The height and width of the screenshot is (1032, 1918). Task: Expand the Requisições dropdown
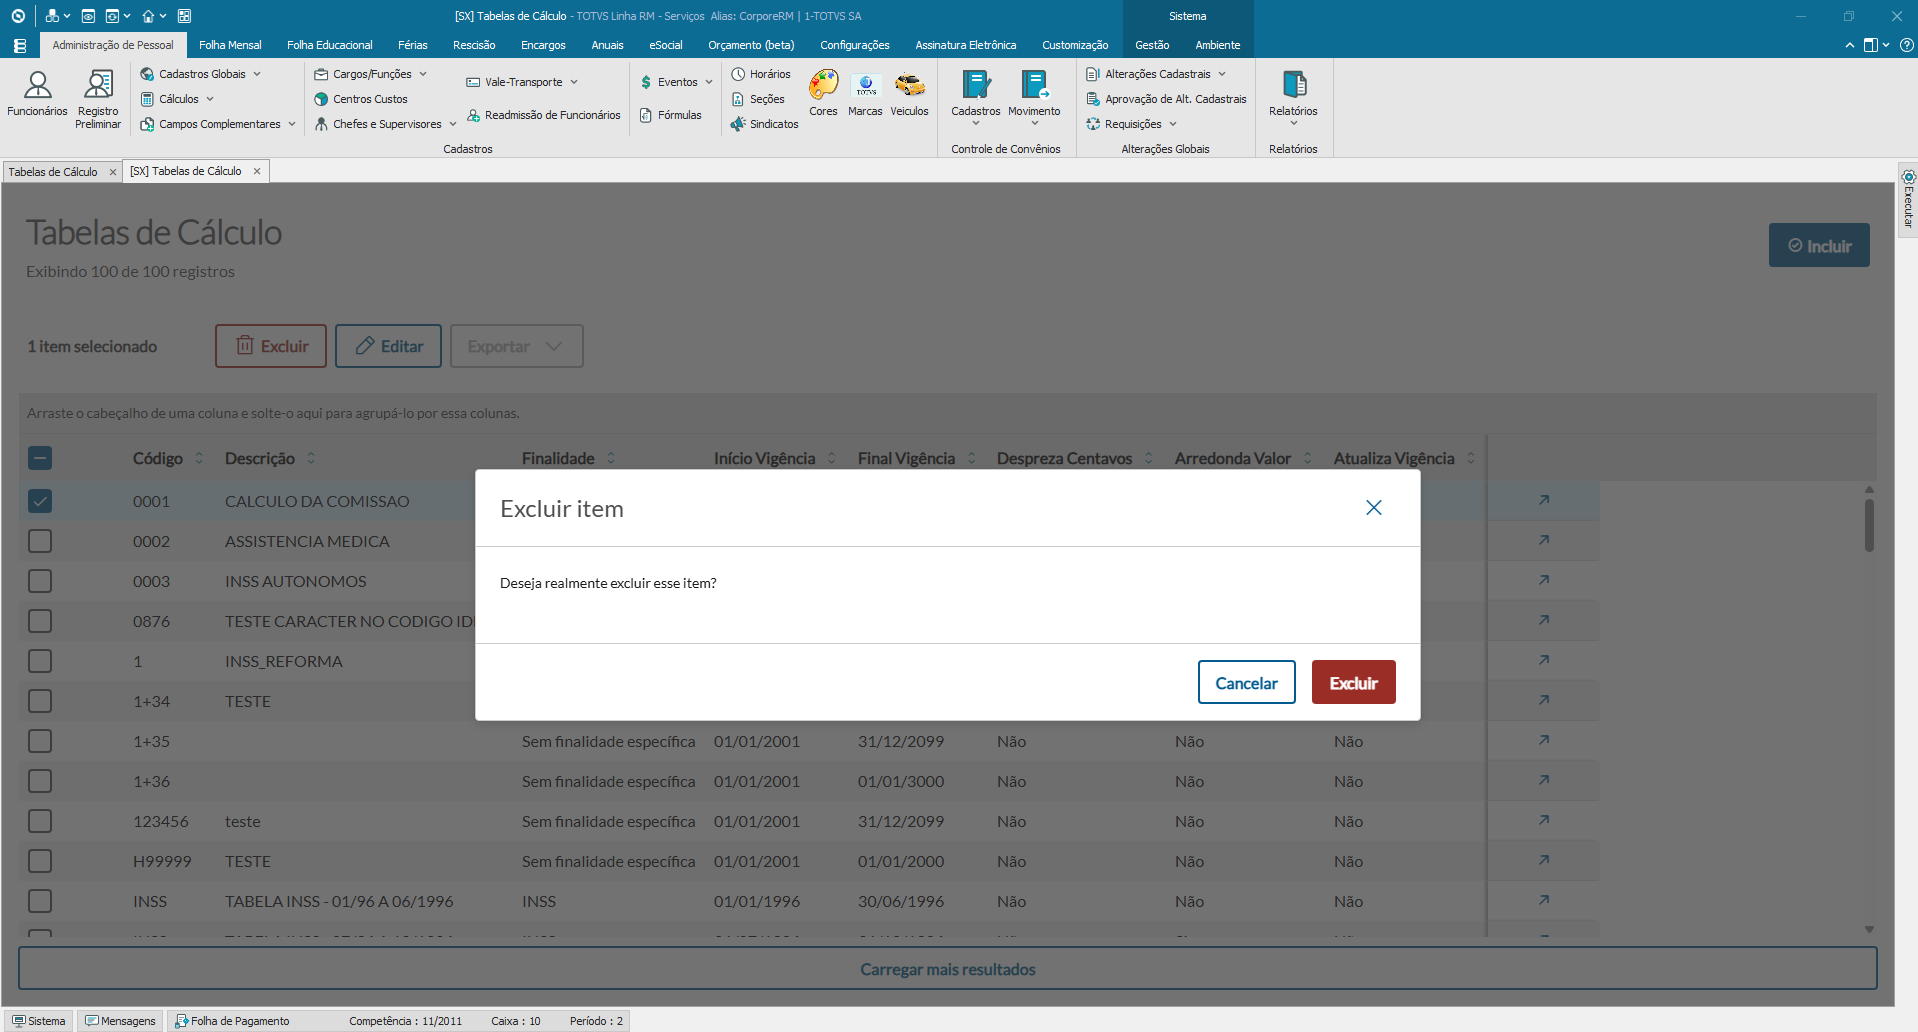tap(1173, 124)
